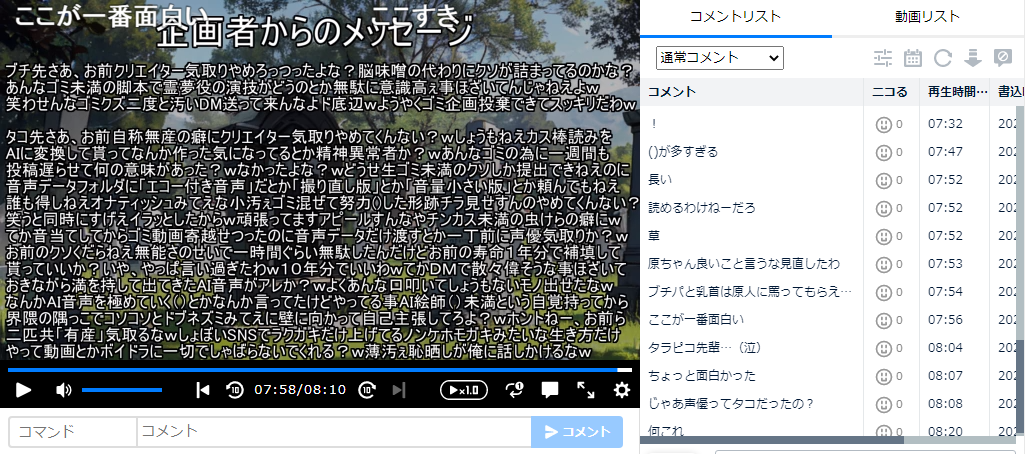Click the コメント submit button
1025x454 pixels.
577,431
